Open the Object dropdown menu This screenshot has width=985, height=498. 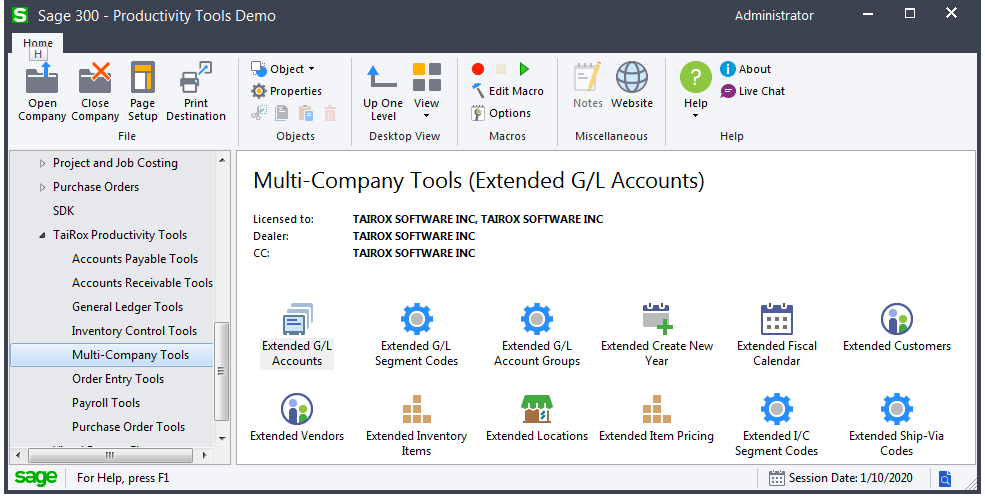pyautogui.click(x=283, y=69)
